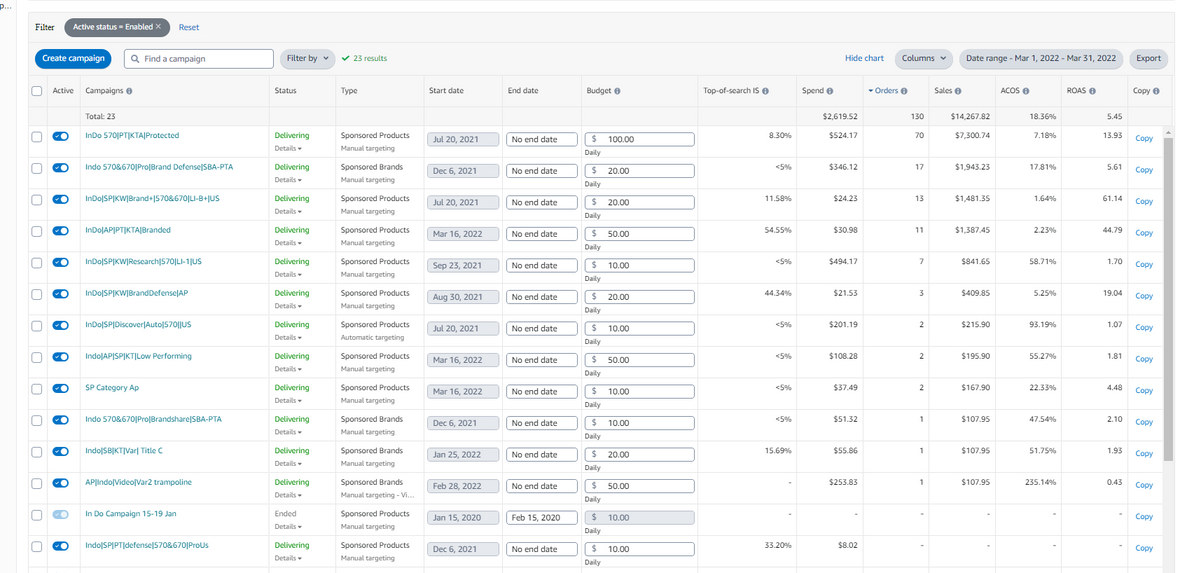Image resolution: width=1180 pixels, height=573 pixels.
Task: Click the Hide chart link
Action: pyautogui.click(x=864, y=59)
